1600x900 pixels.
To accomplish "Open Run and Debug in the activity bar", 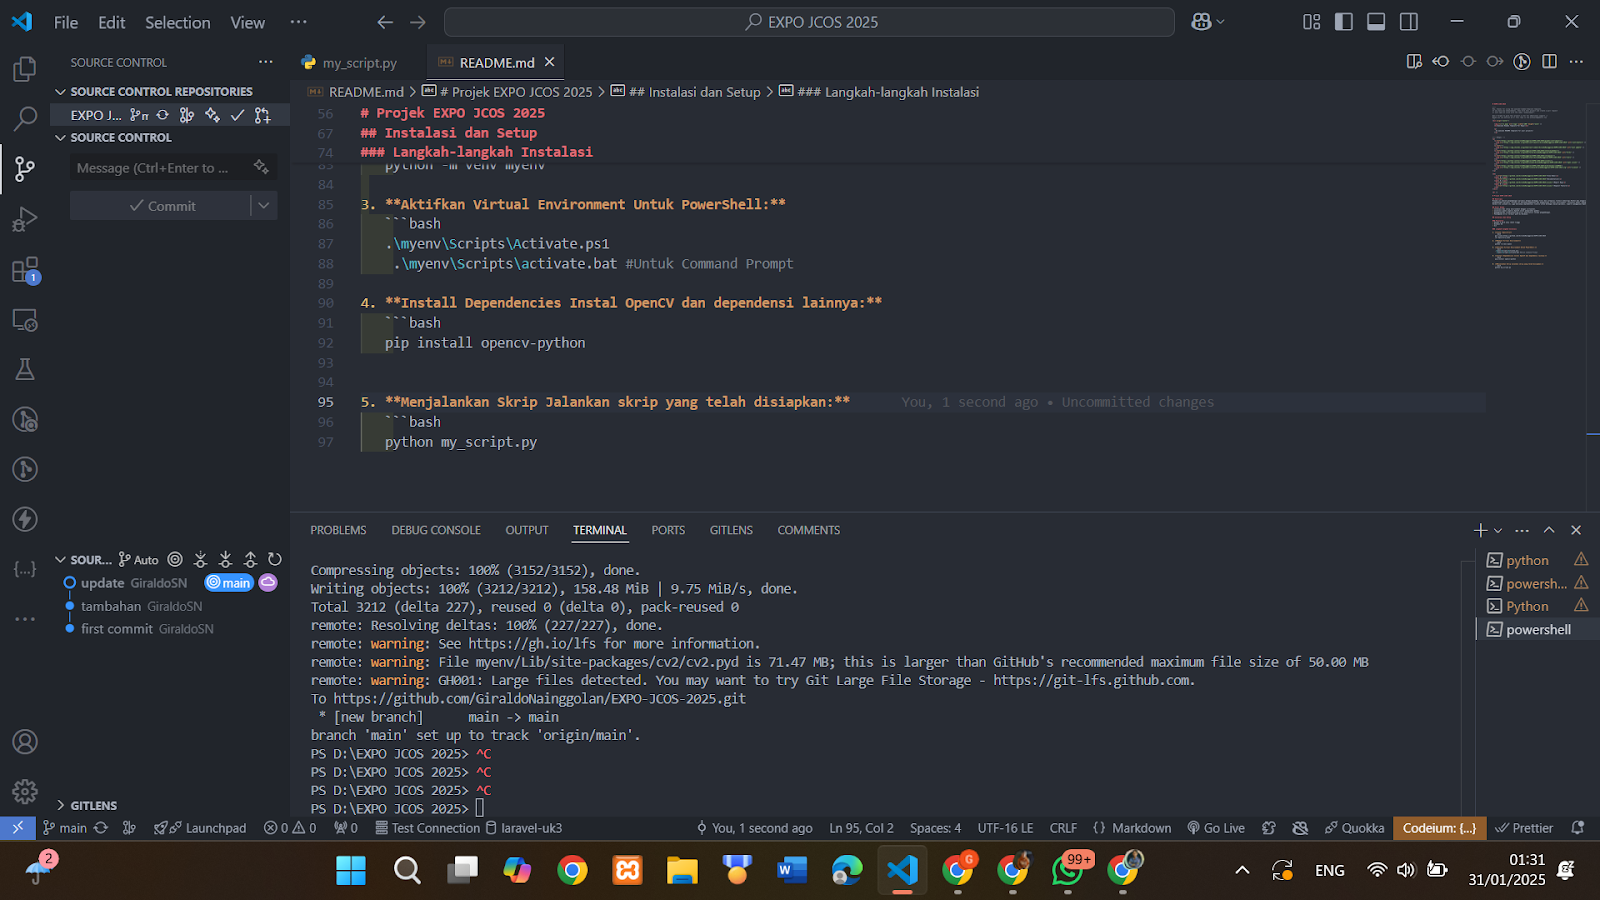I will (x=25, y=219).
